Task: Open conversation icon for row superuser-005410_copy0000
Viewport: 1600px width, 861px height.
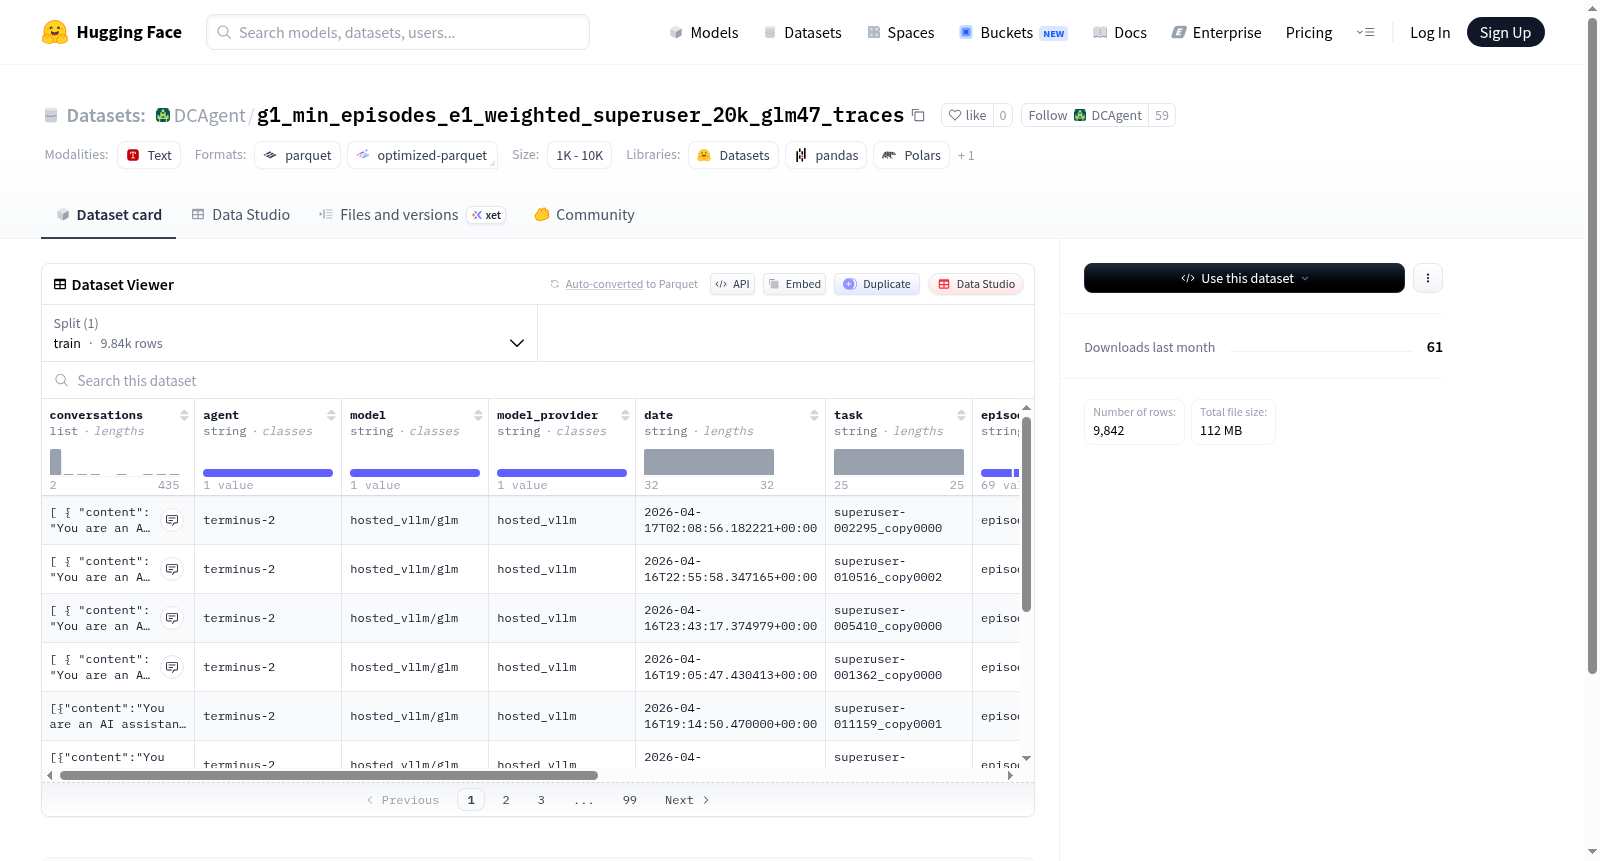Action: pos(172,618)
